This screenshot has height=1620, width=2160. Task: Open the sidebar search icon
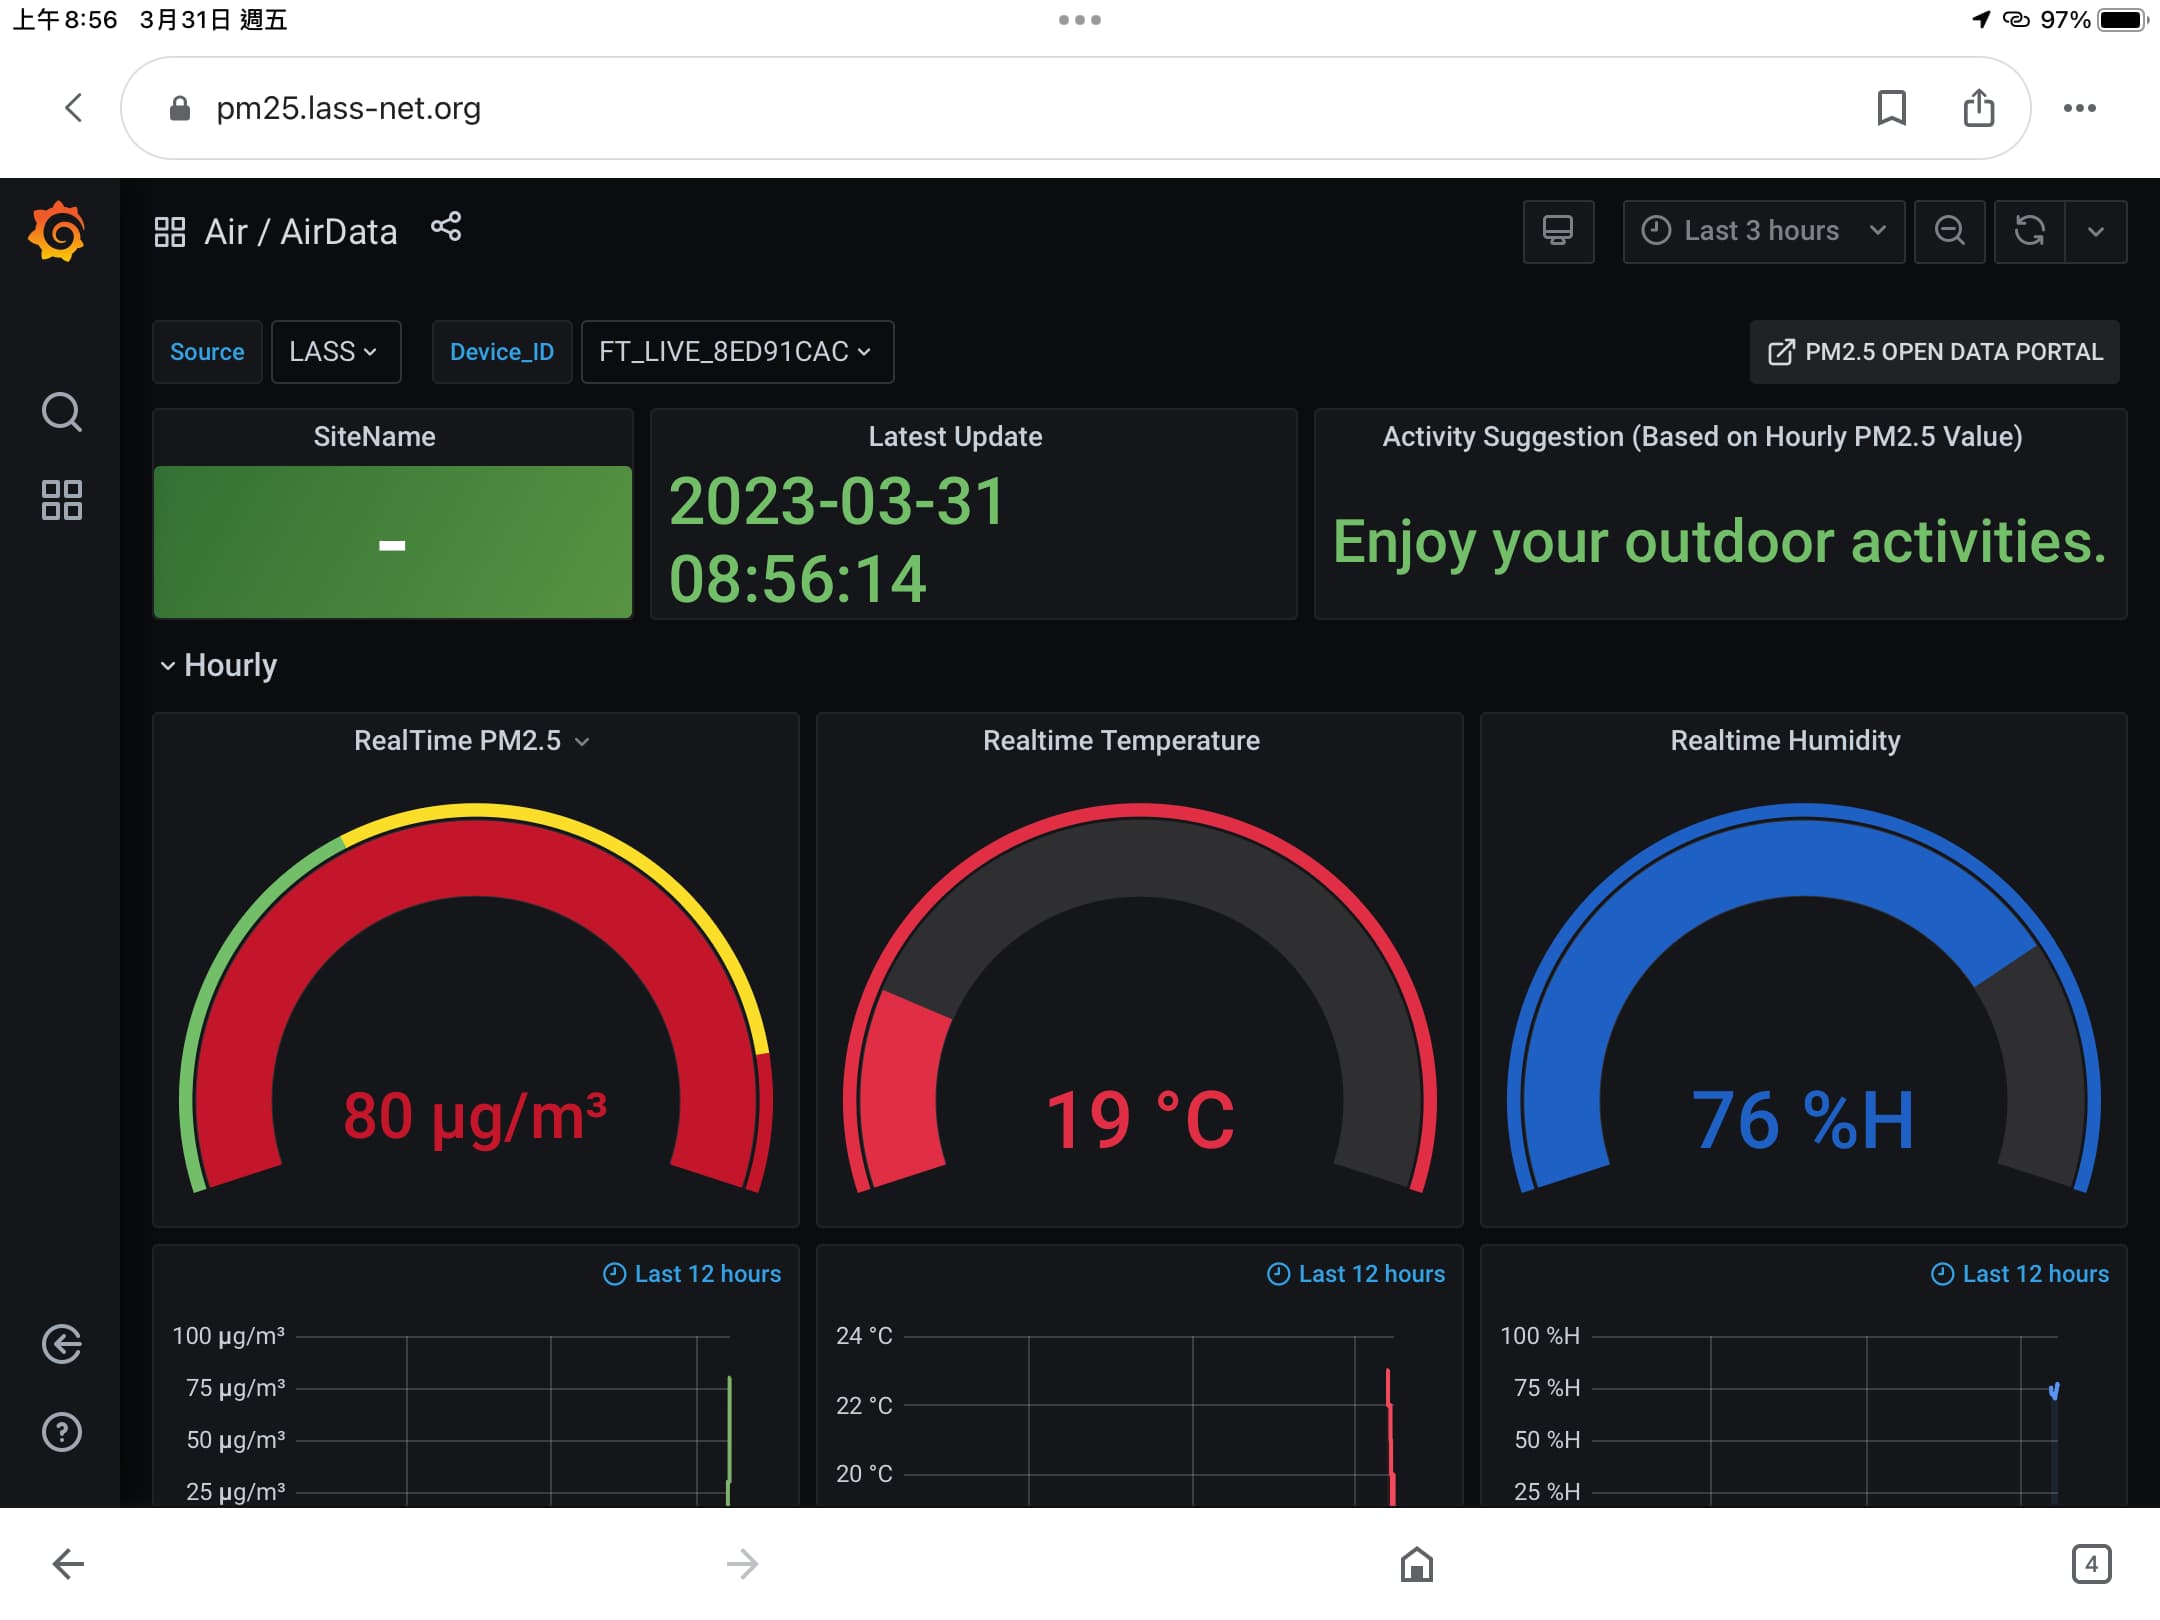point(61,412)
